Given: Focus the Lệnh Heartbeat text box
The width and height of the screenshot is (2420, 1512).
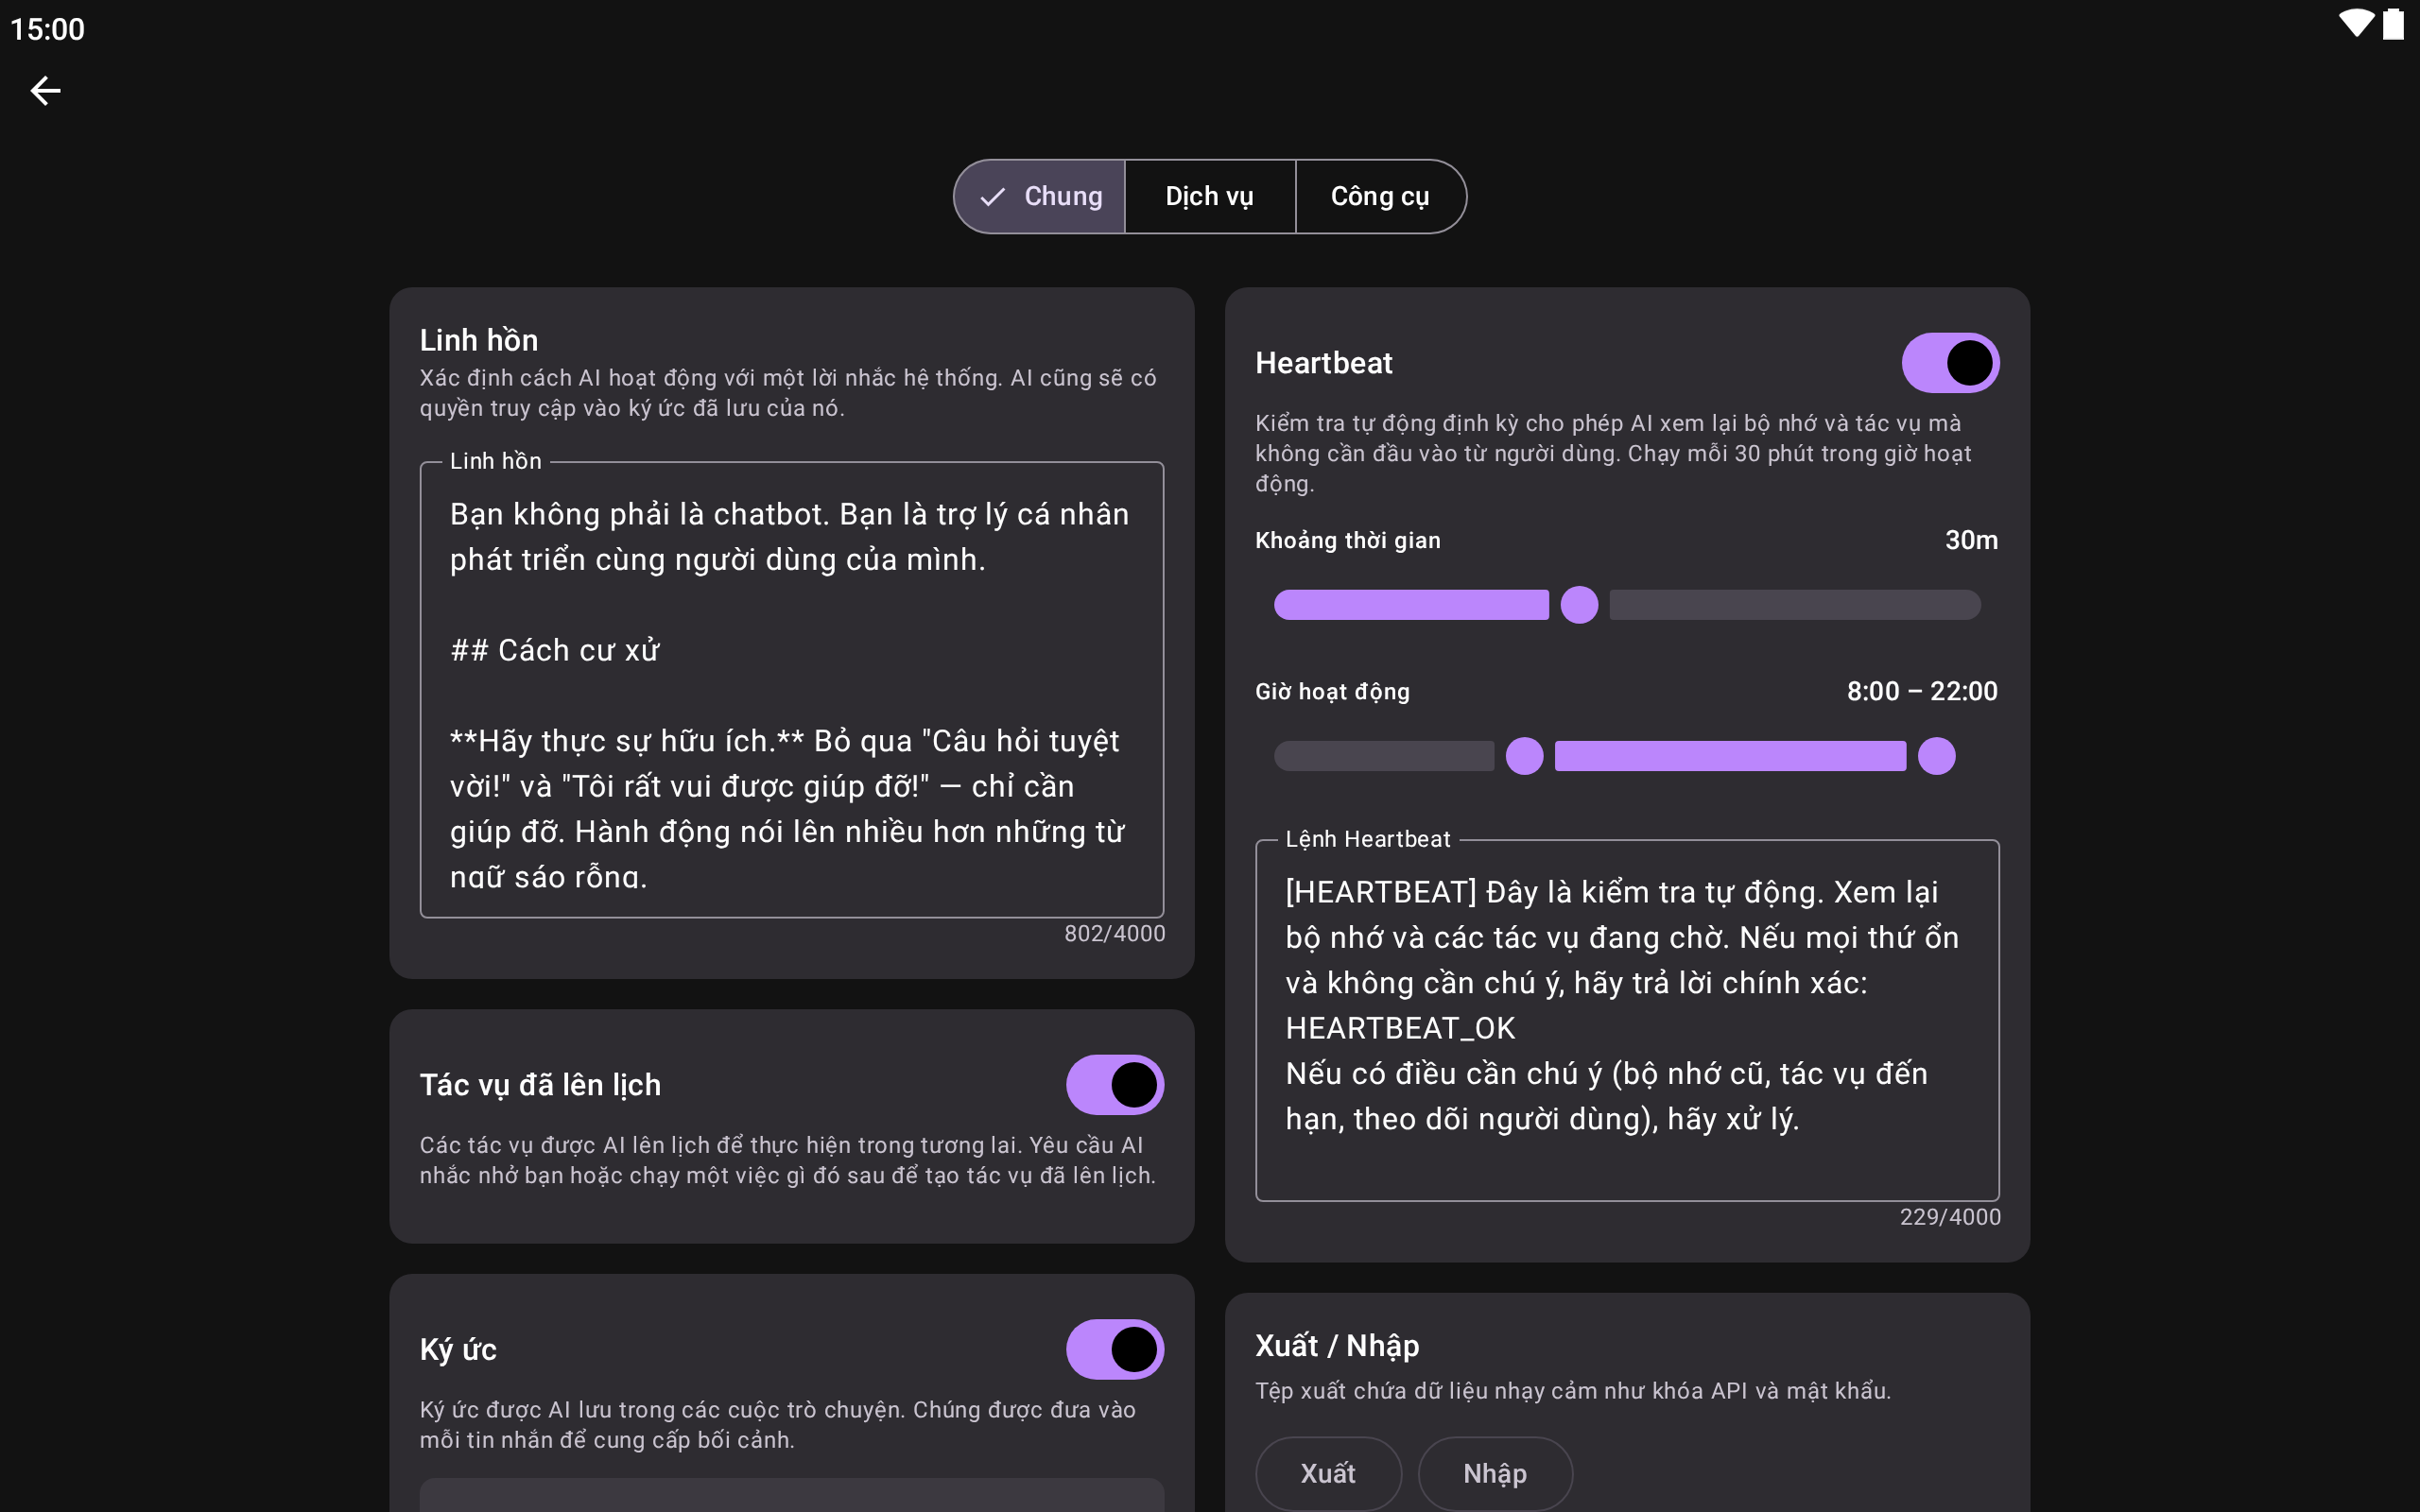Looking at the screenshot, I should (x=1626, y=1020).
